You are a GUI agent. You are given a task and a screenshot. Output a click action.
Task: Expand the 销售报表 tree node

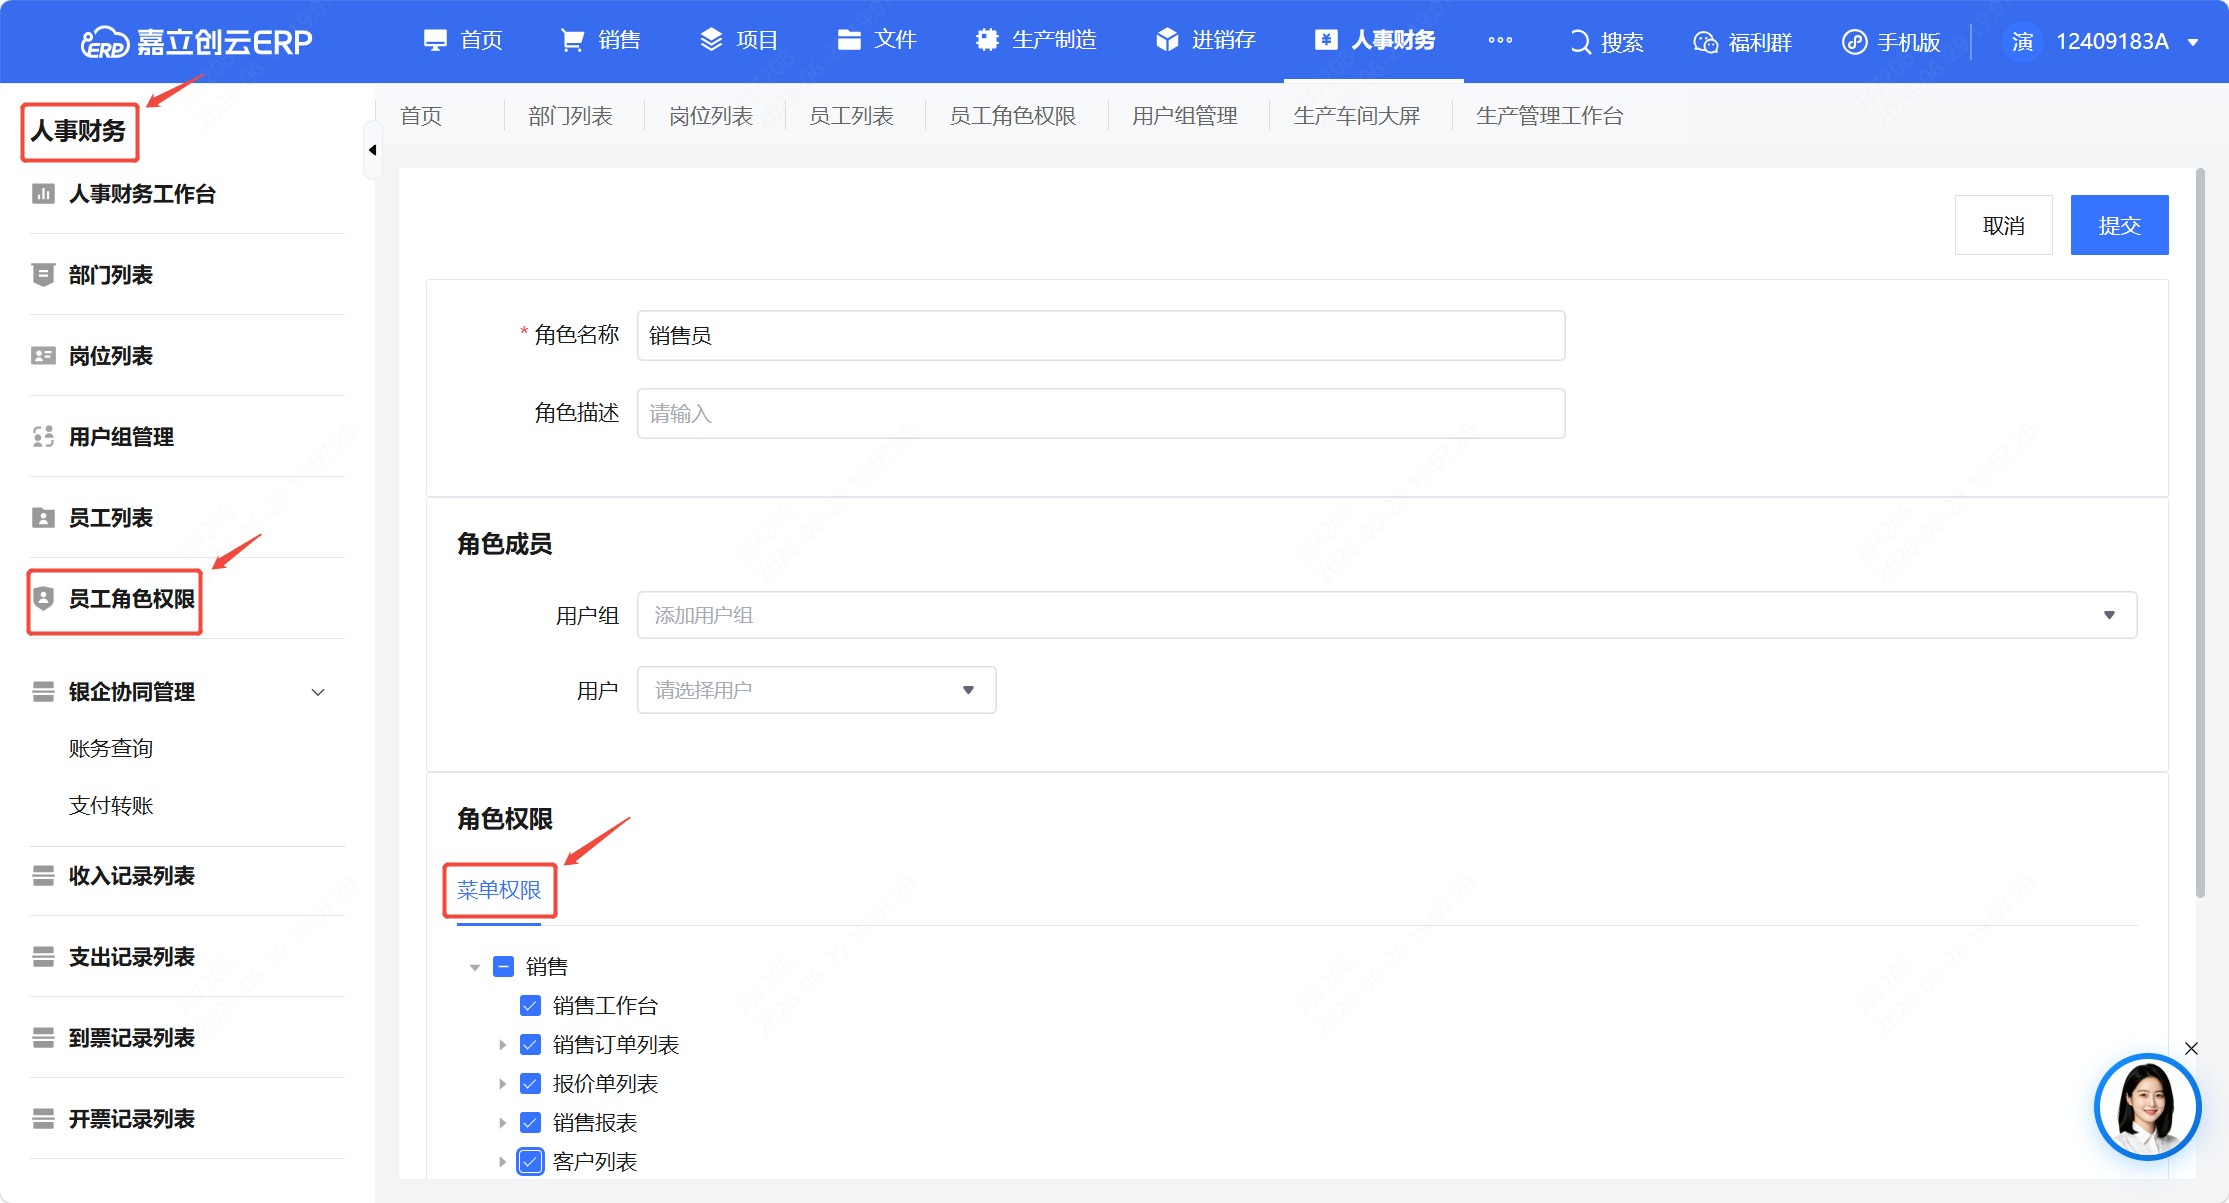pyautogui.click(x=502, y=1123)
